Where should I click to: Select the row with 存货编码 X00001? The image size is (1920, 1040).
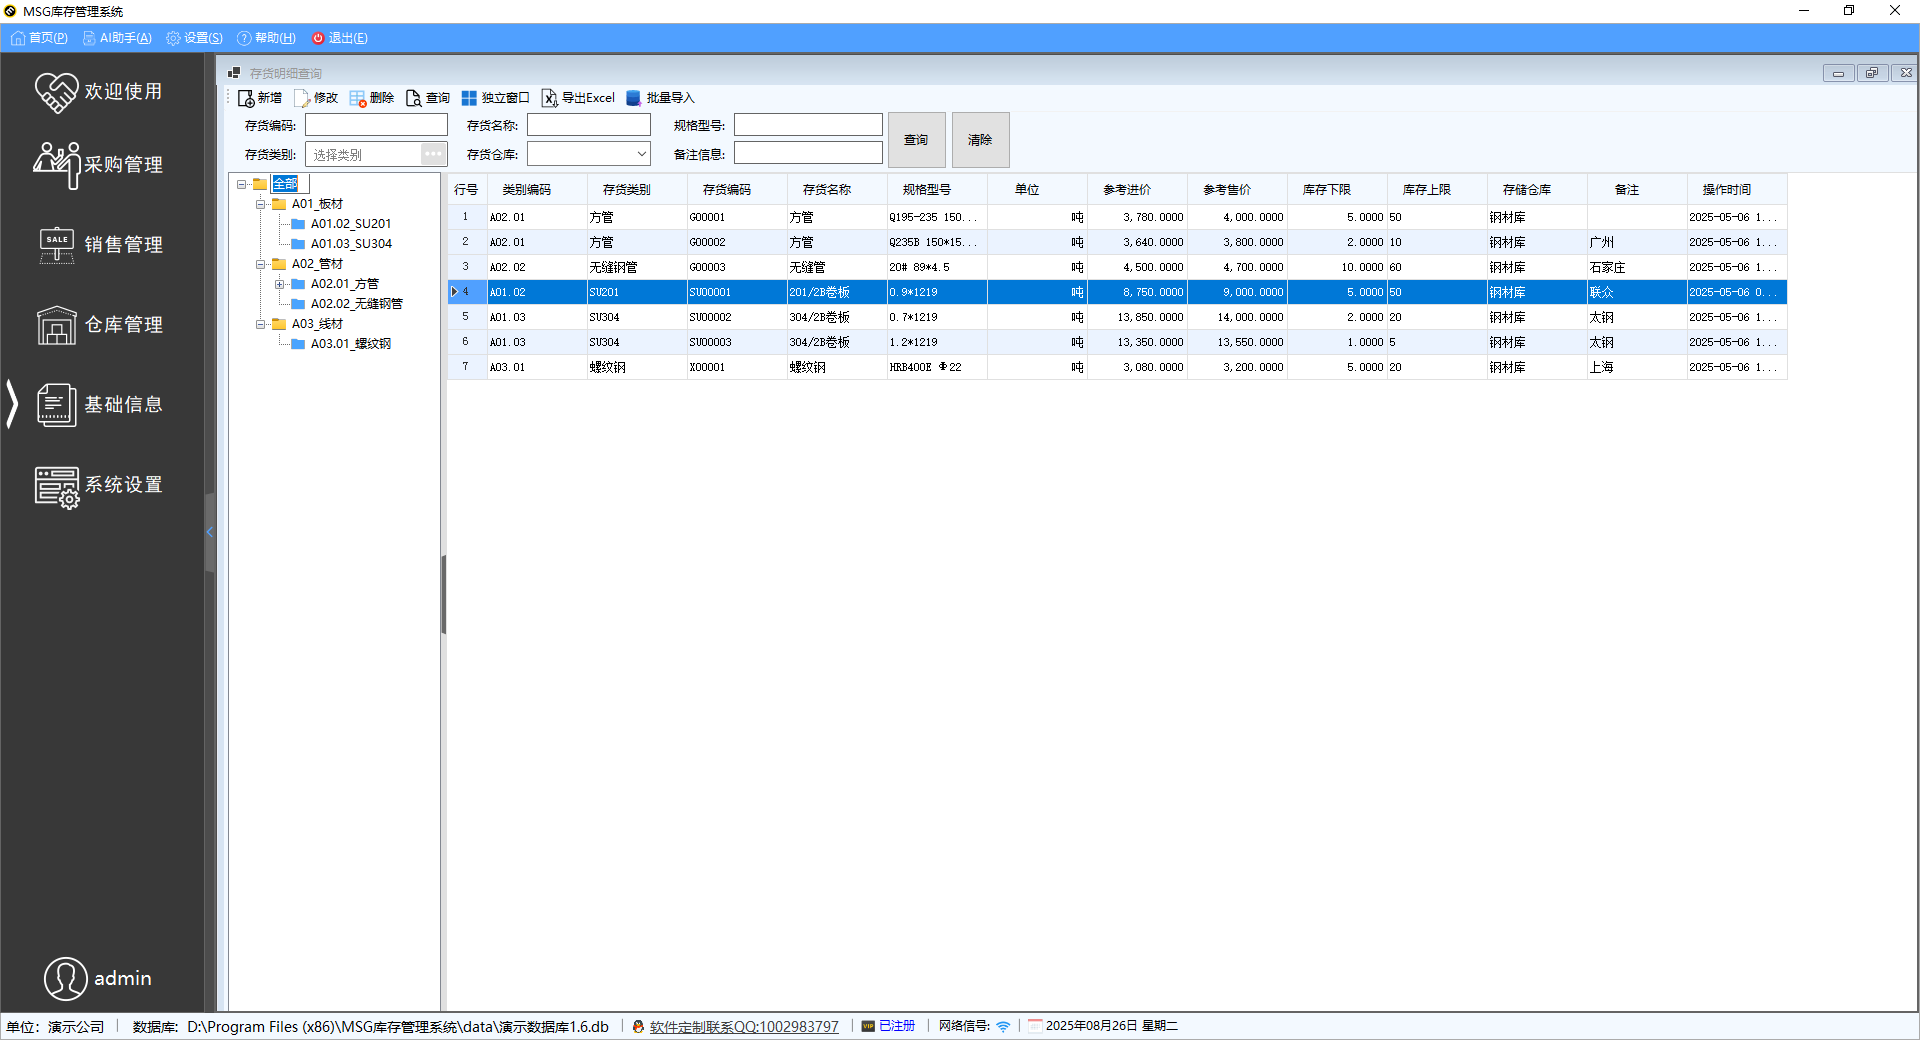click(x=1117, y=367)
